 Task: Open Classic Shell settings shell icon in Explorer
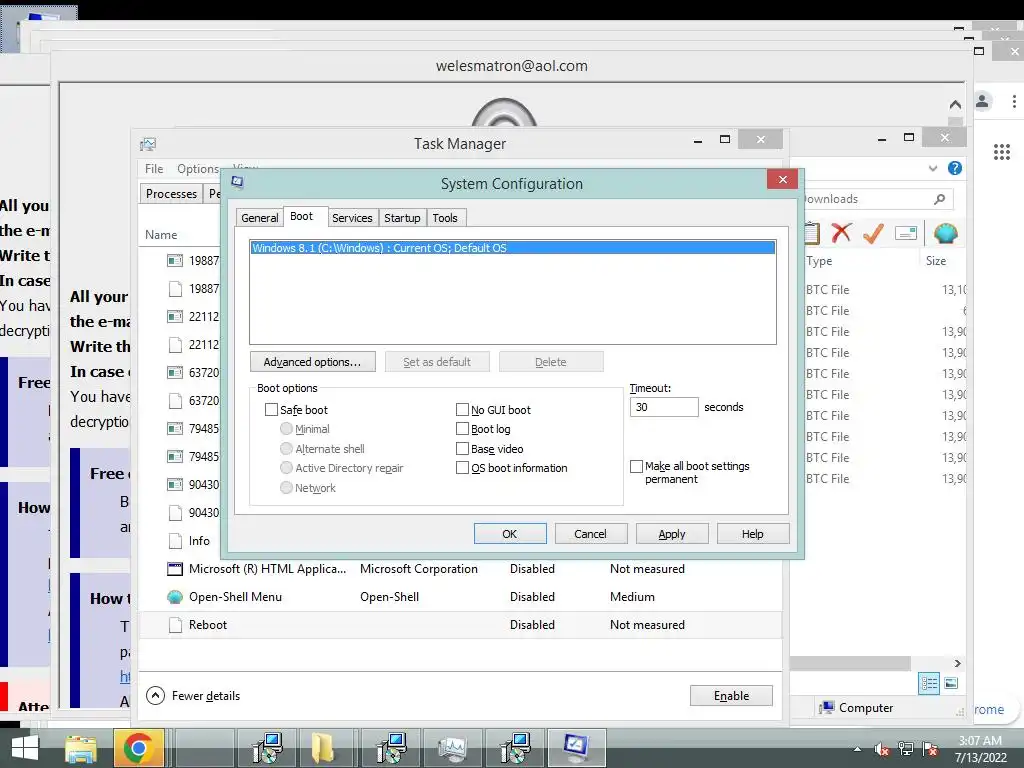945,233
